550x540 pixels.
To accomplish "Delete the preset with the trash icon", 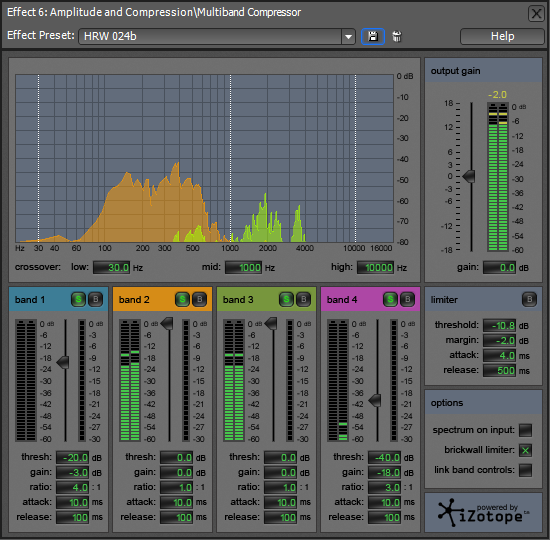I will 397,36.
